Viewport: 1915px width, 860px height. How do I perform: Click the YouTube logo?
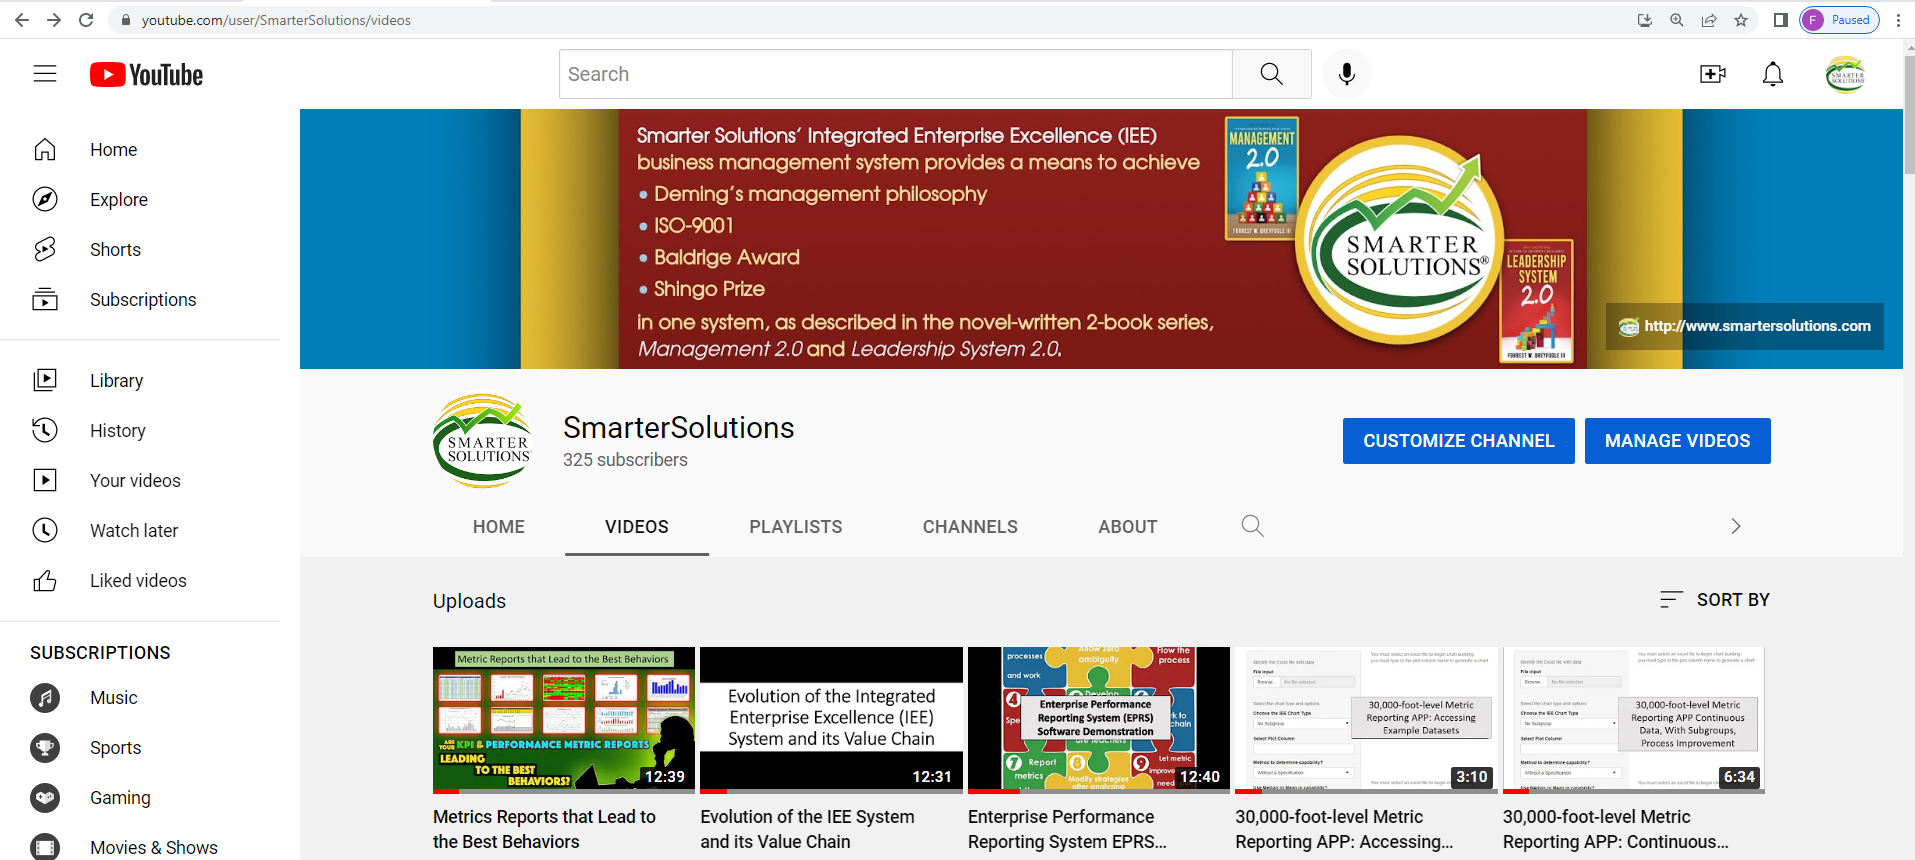tap(146, 75)
